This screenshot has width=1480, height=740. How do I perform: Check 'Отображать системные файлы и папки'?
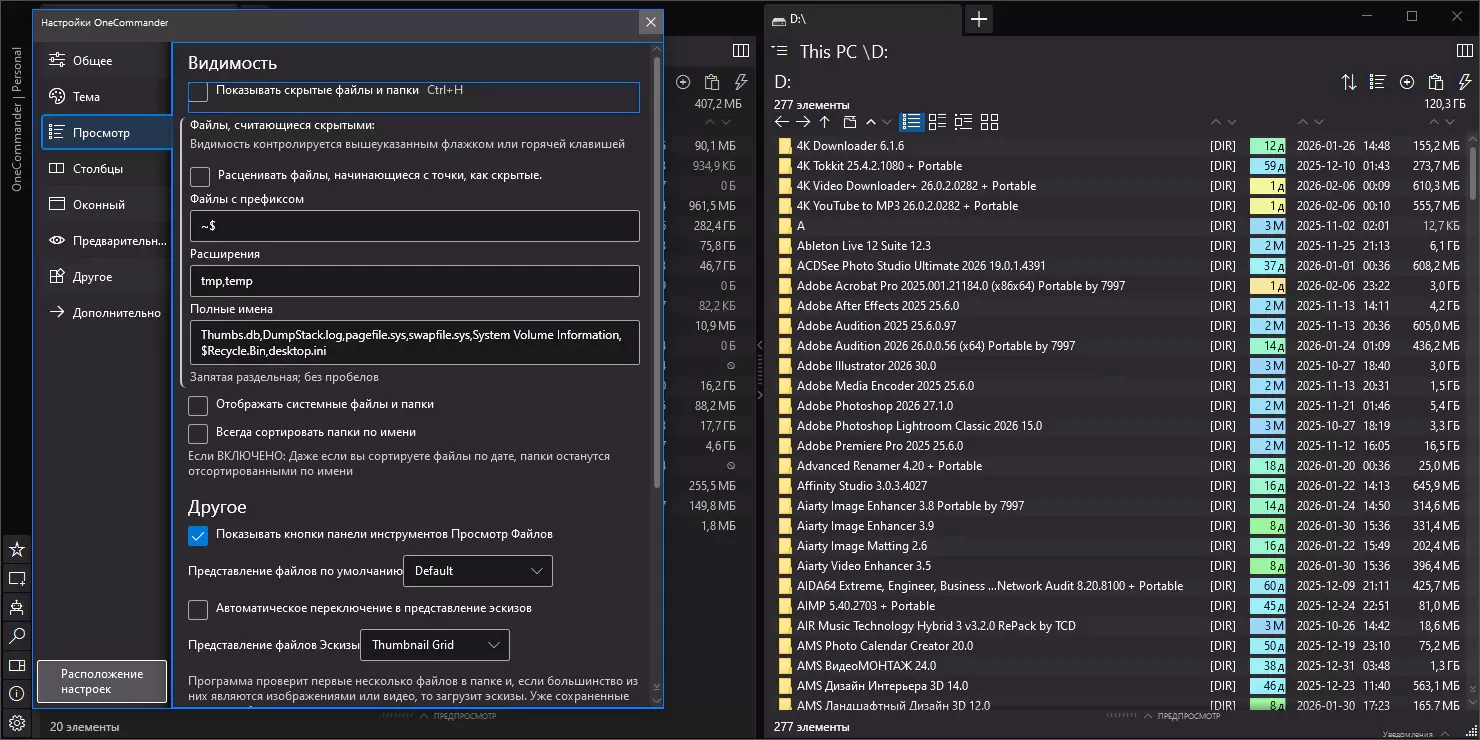(199, 405)
